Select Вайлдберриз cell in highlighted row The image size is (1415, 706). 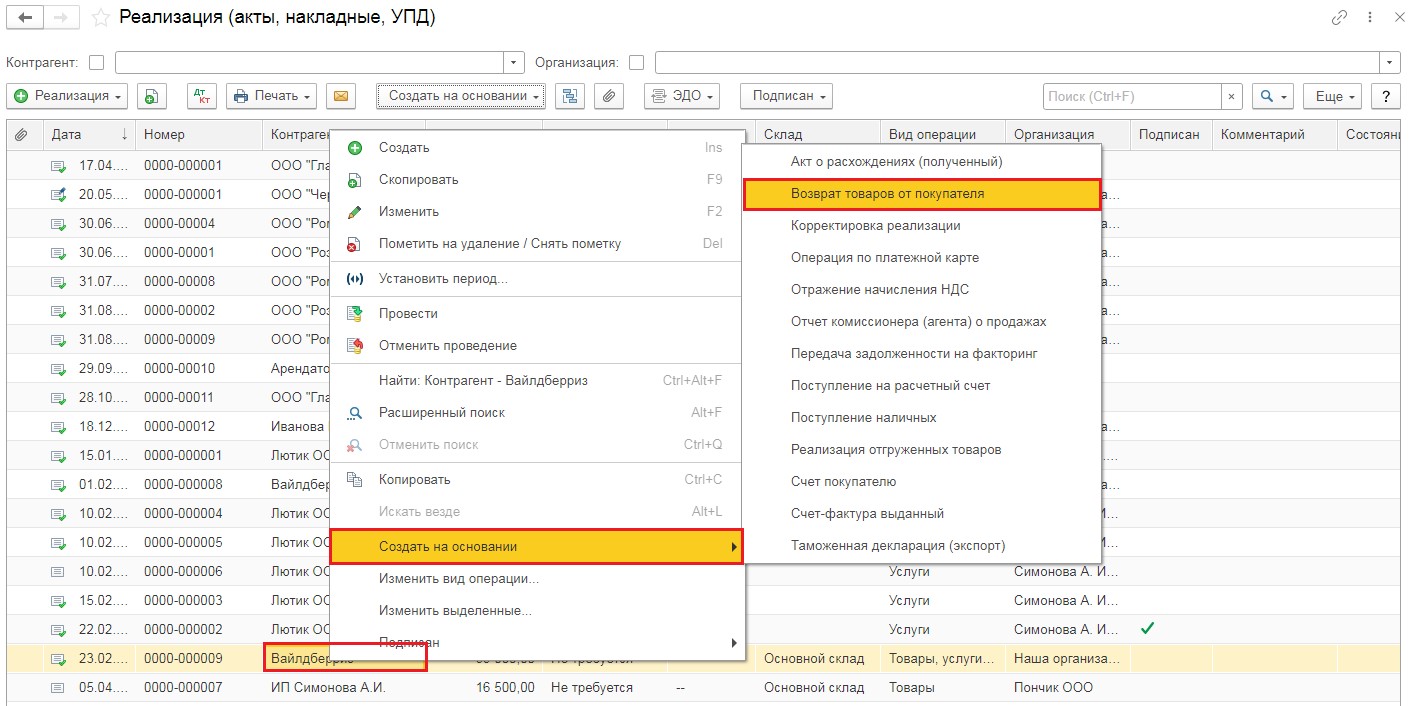coord(345,659)
